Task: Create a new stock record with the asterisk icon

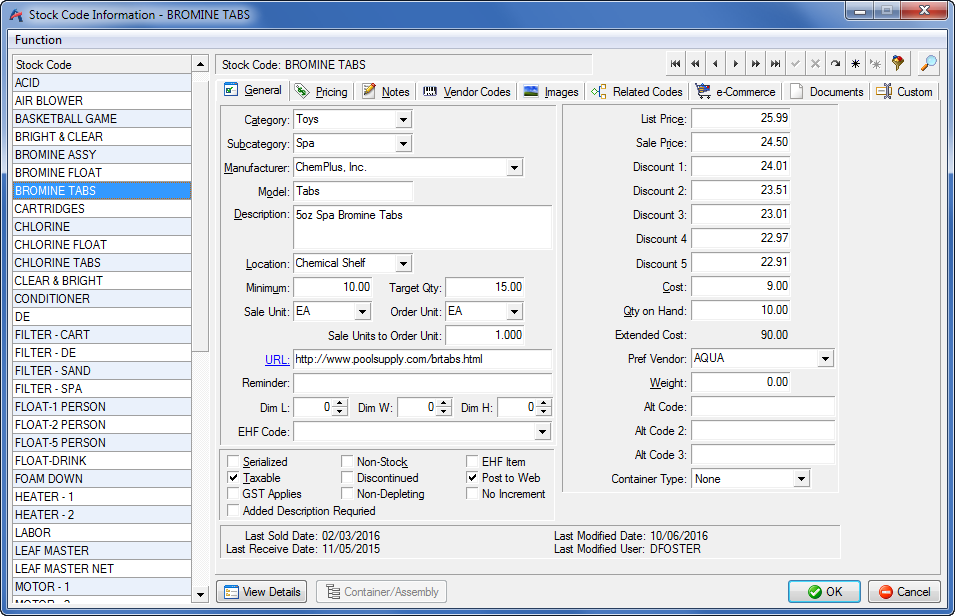Action: tap(855, 63)
